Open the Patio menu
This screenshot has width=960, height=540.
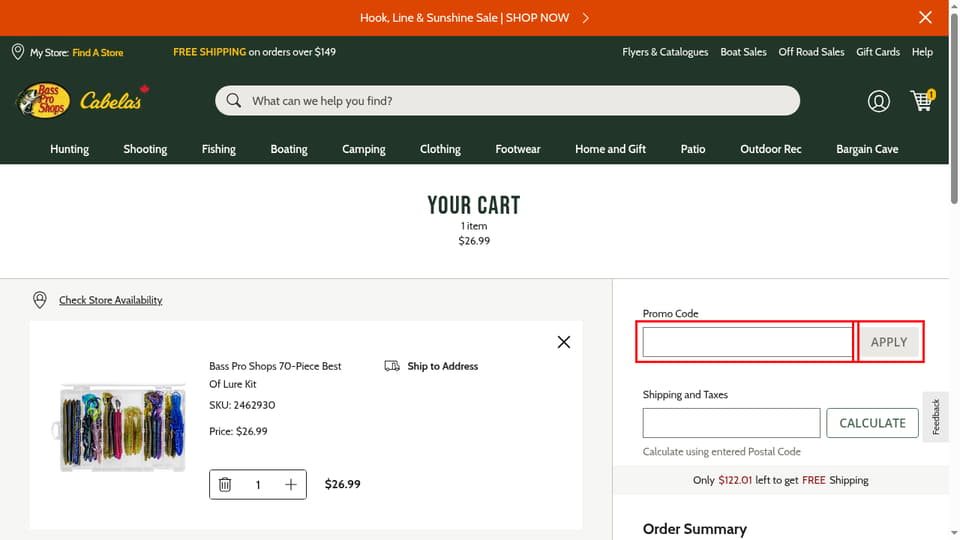[692, 149]
